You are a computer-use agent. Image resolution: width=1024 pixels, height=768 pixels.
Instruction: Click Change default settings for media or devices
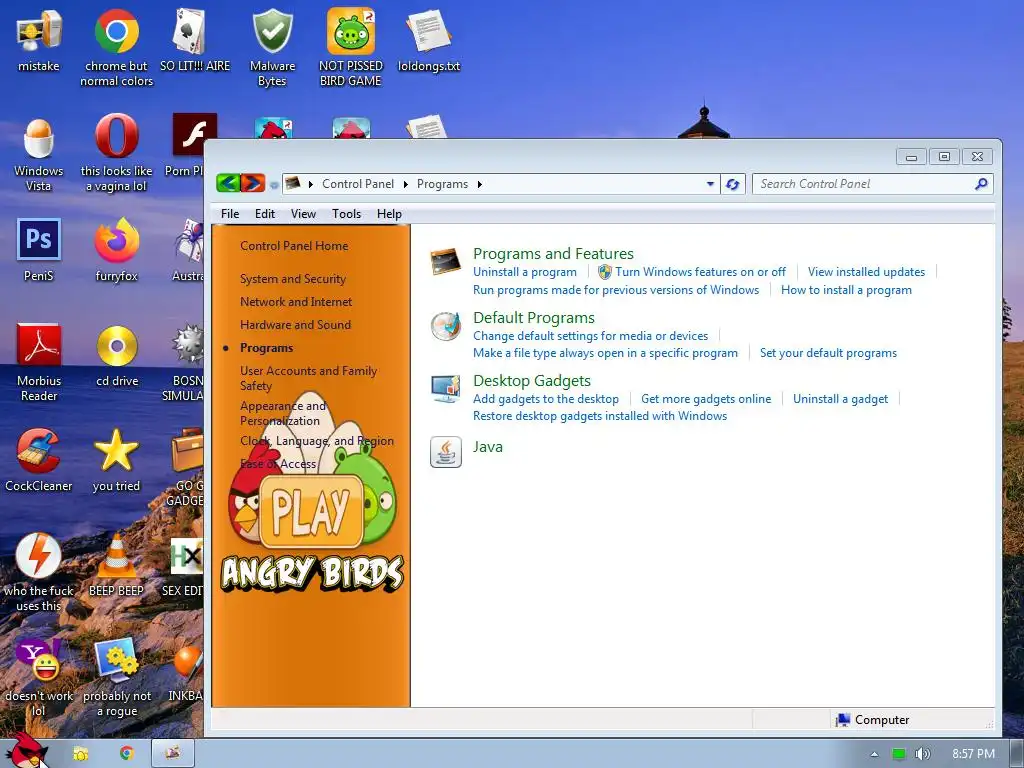(x=590, y=336)
